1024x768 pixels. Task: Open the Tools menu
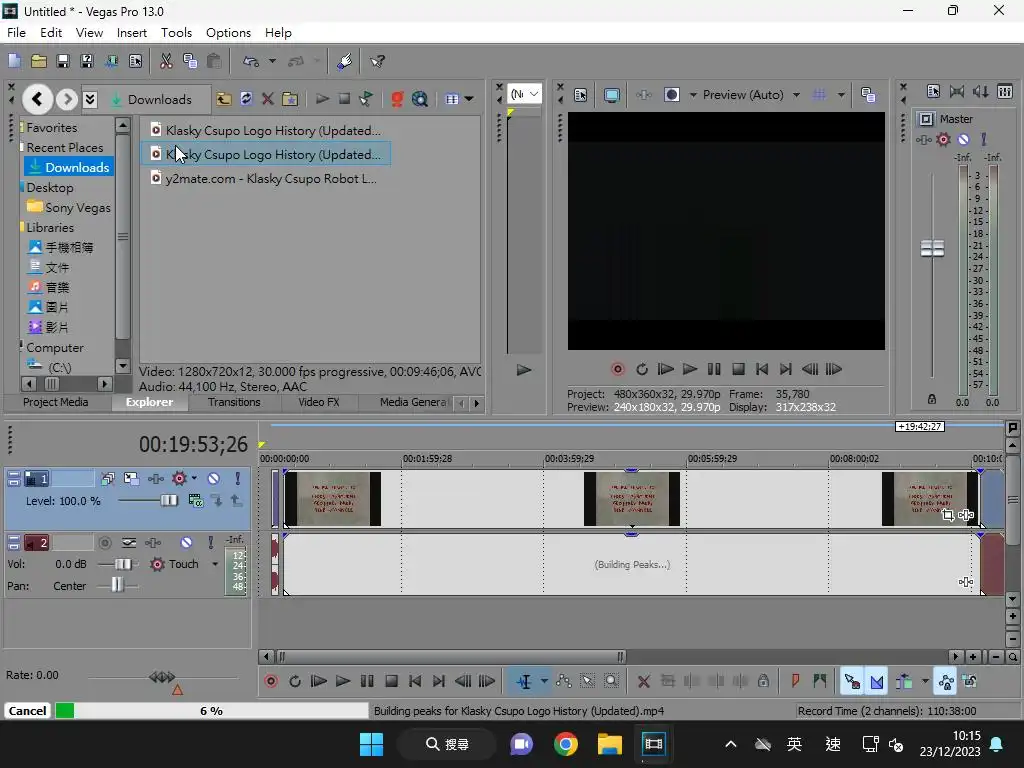coord(176,33)
